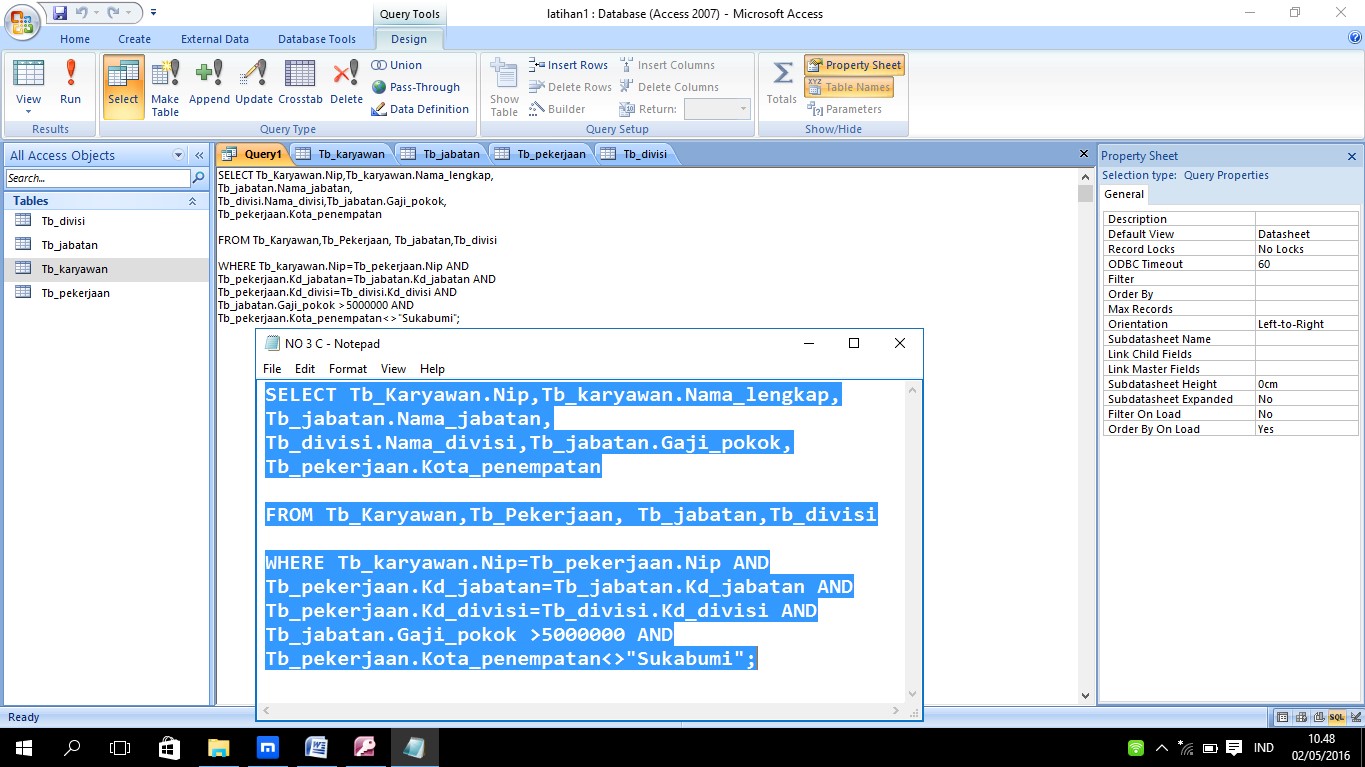Open Notepad Help menu
The width and height of the screenshot is (1365, 767).
point(432,369)
